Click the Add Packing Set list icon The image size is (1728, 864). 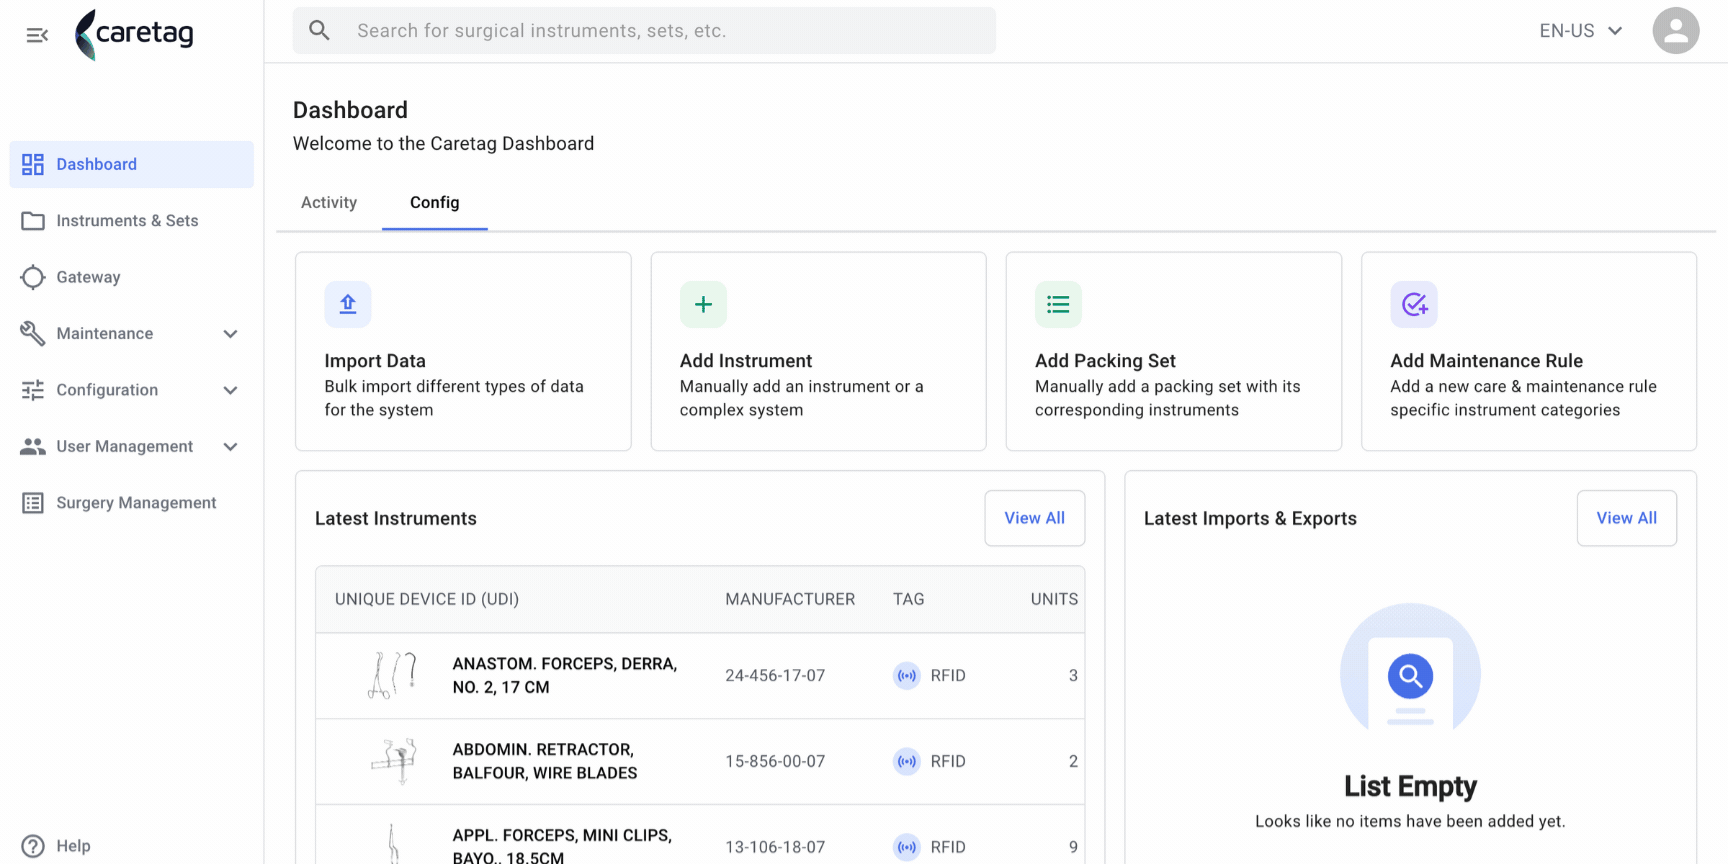[x=1058, y=304]
